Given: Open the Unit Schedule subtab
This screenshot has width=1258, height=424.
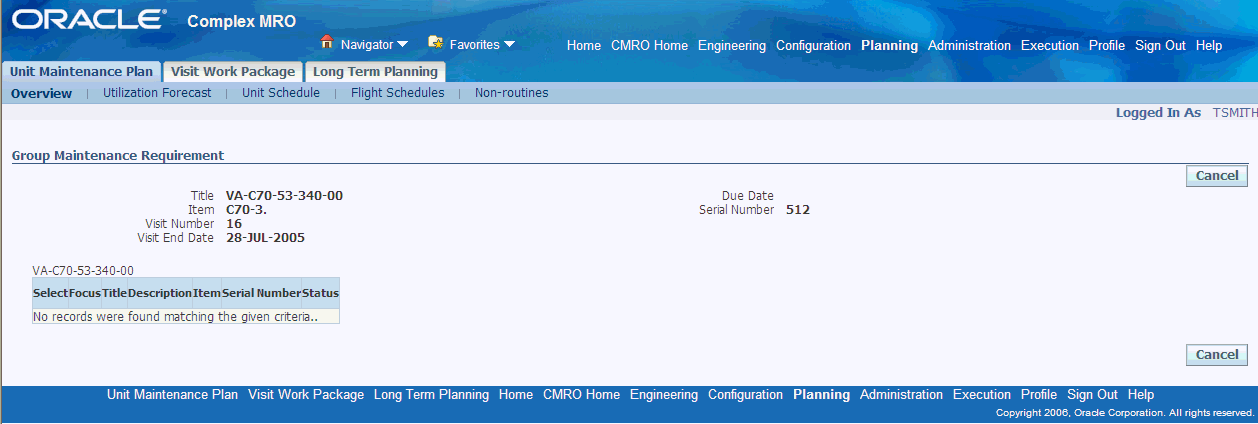Looking at the screenshot, I should coord(281,93).
